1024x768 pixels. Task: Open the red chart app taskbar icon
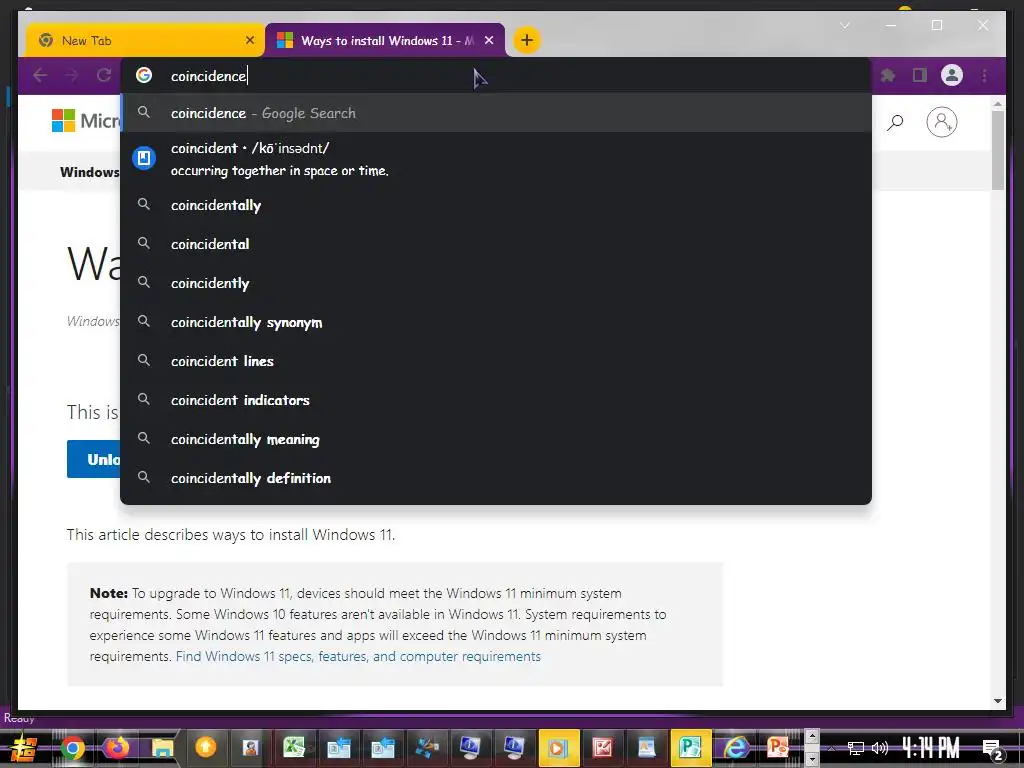tap(602, 747)
